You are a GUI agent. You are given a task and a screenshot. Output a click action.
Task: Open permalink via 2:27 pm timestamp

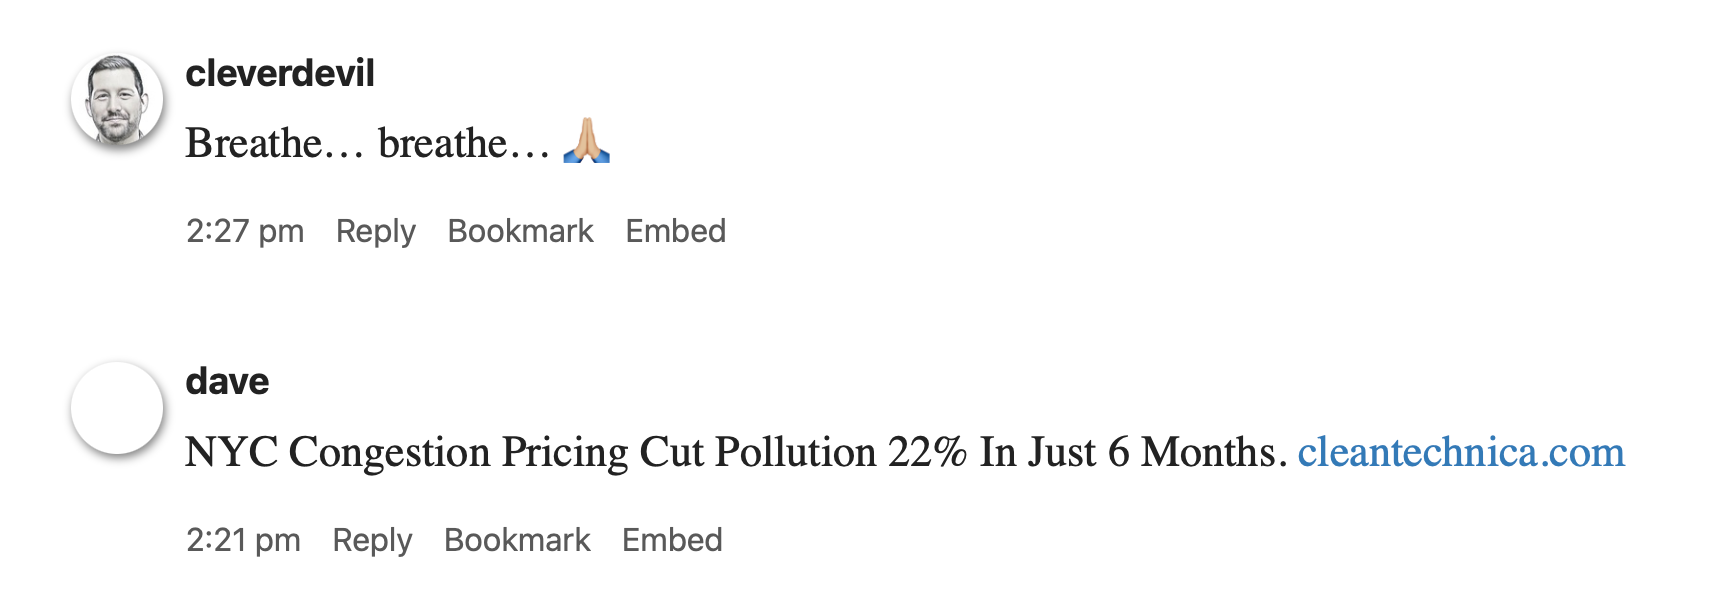point(245,231)
